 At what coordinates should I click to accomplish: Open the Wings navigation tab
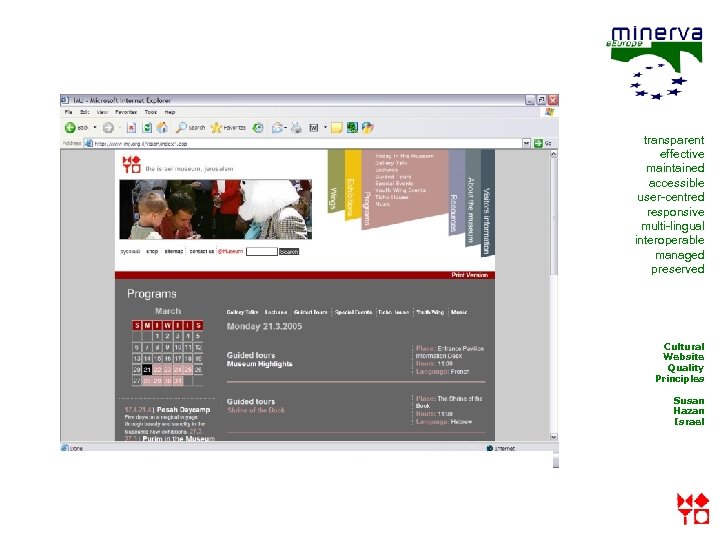[335, 181]
